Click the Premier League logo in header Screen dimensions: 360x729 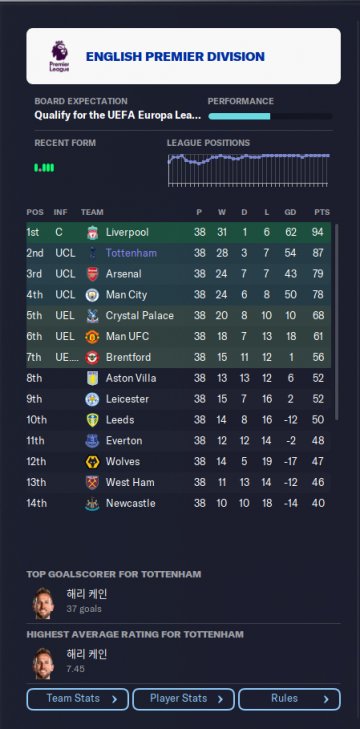[60, 56]
